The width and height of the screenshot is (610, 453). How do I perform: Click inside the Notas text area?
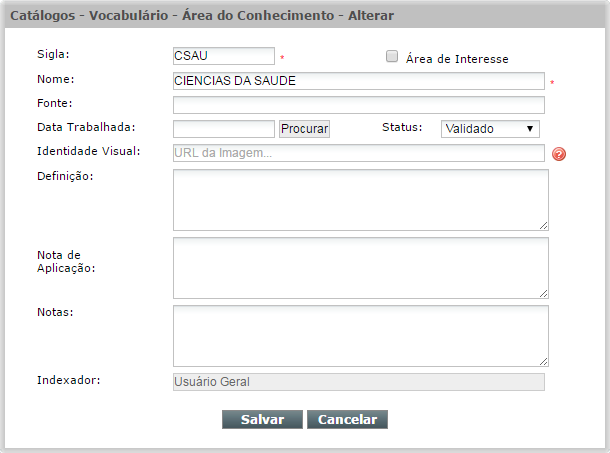(x=361, y=336)
